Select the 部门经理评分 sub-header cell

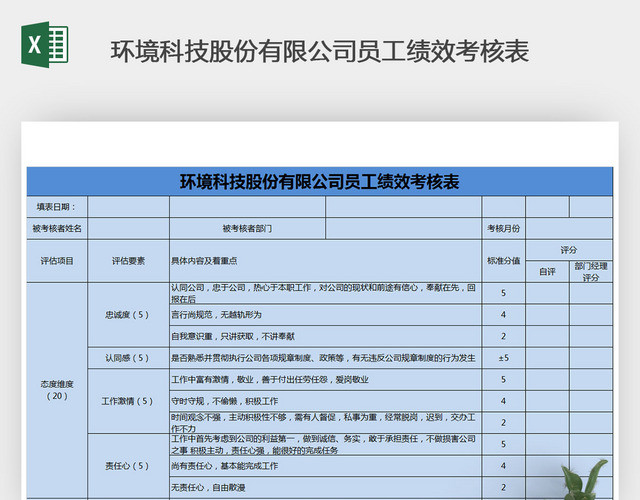591,271
